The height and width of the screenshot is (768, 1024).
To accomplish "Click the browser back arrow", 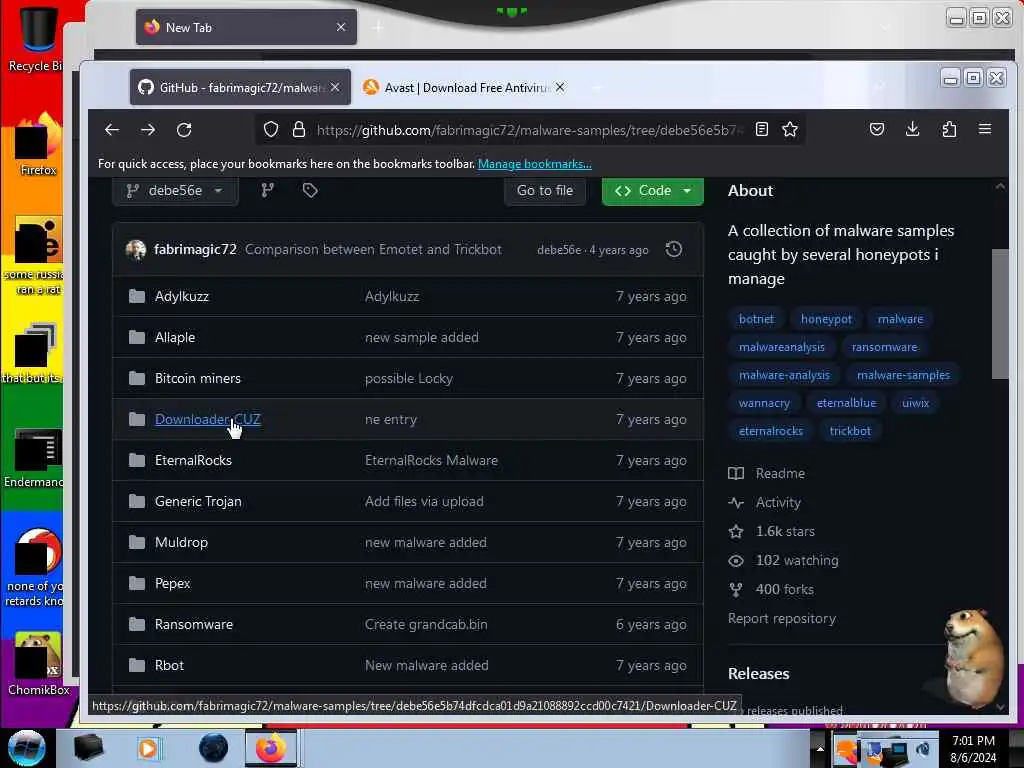I will 112,129.
